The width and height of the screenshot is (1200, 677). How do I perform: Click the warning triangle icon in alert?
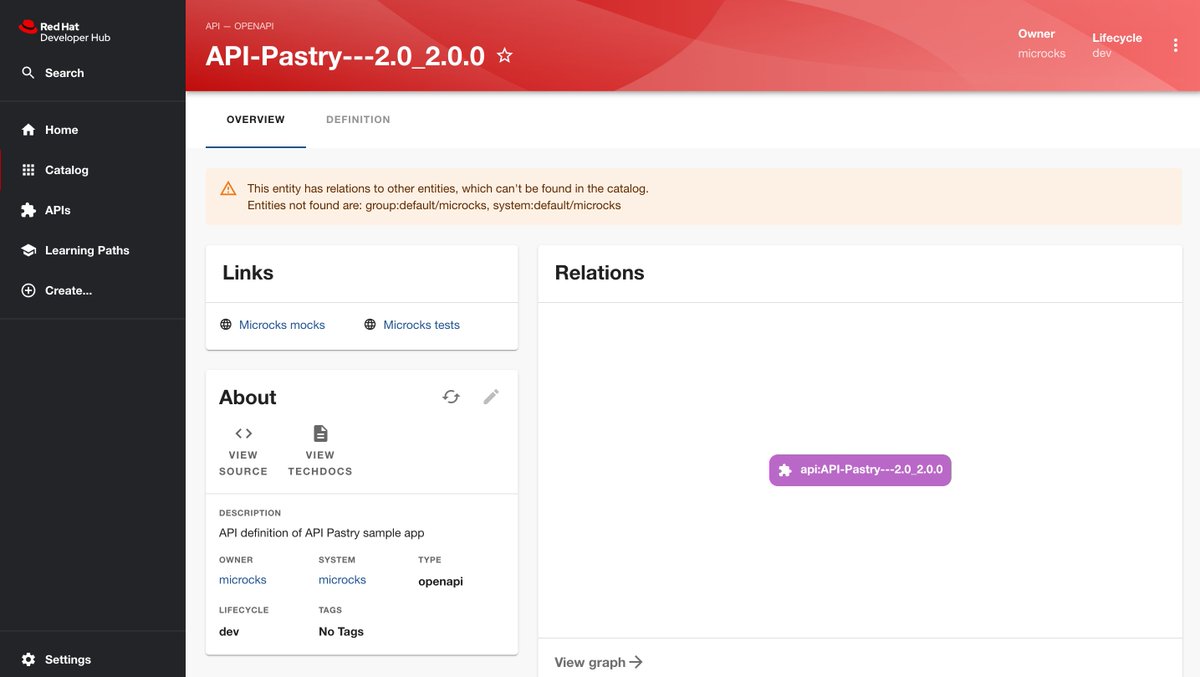point(228,188)
